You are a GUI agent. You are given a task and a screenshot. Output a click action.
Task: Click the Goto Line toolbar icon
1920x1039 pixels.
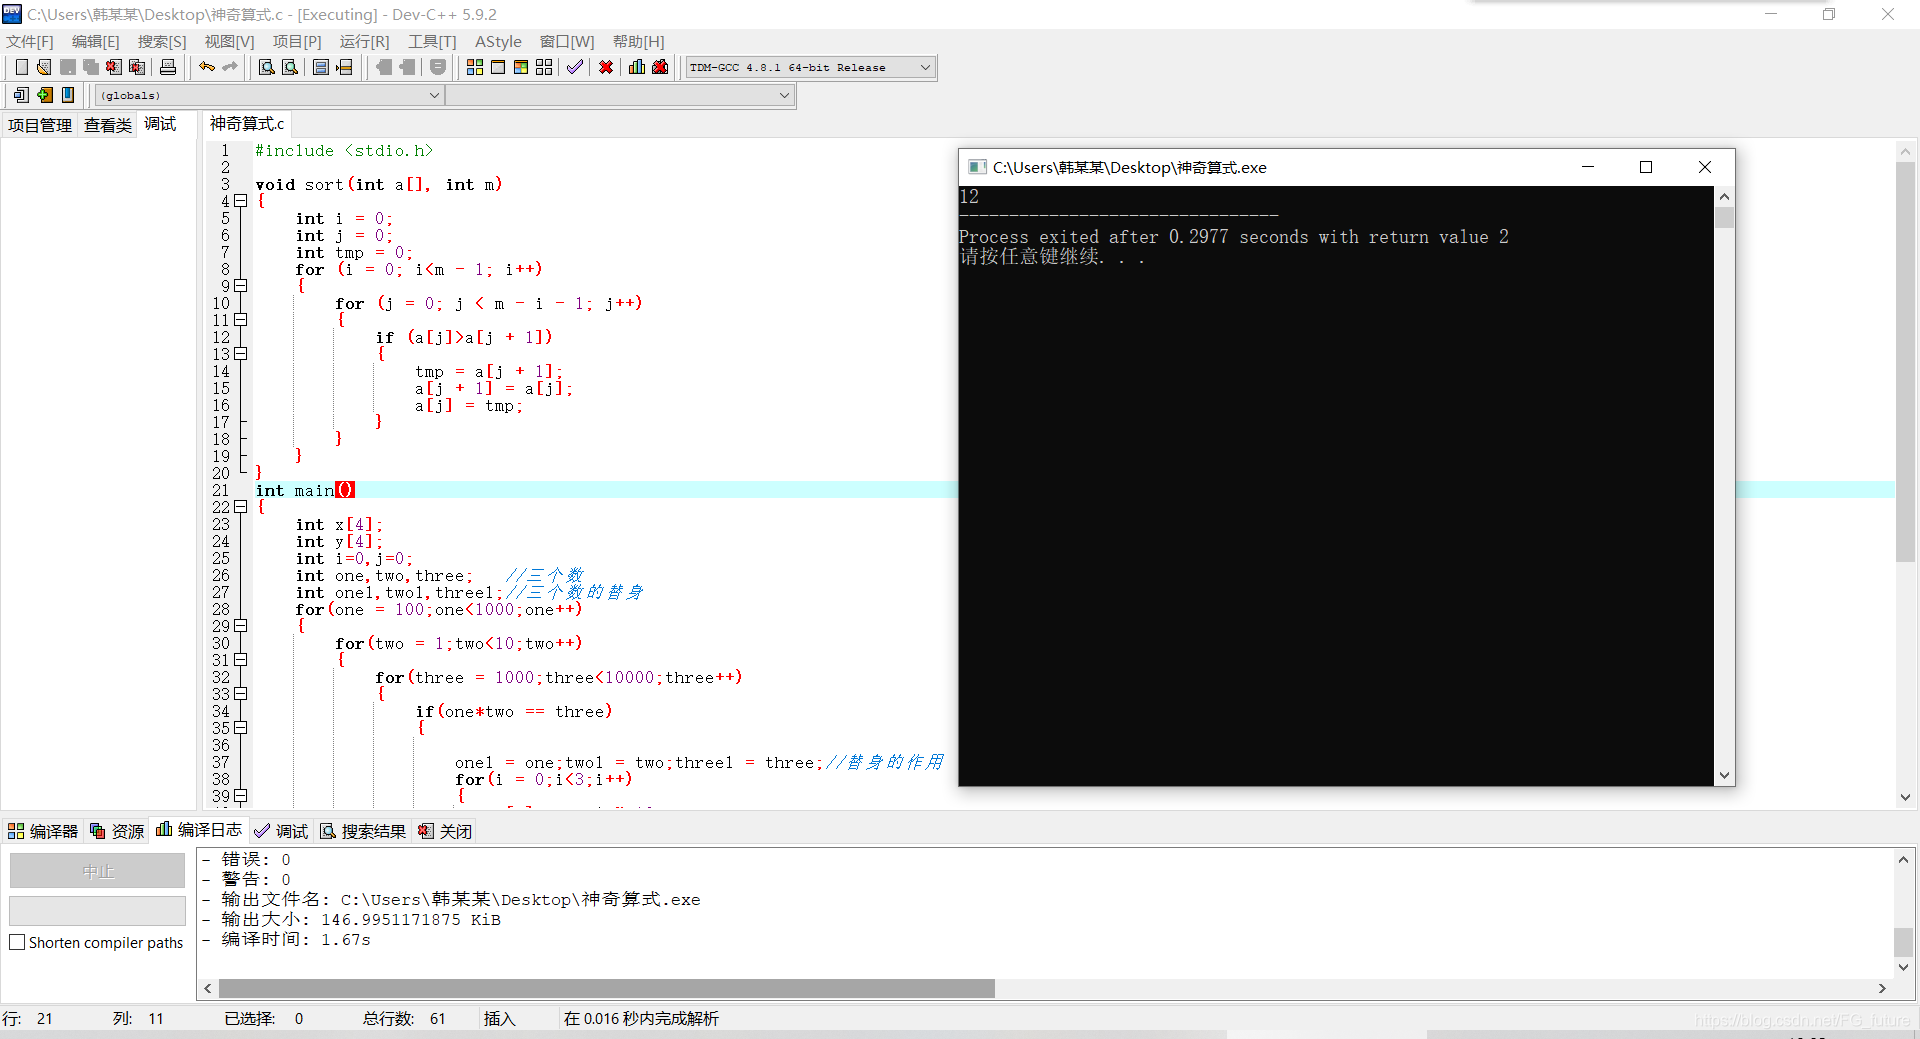345,67
